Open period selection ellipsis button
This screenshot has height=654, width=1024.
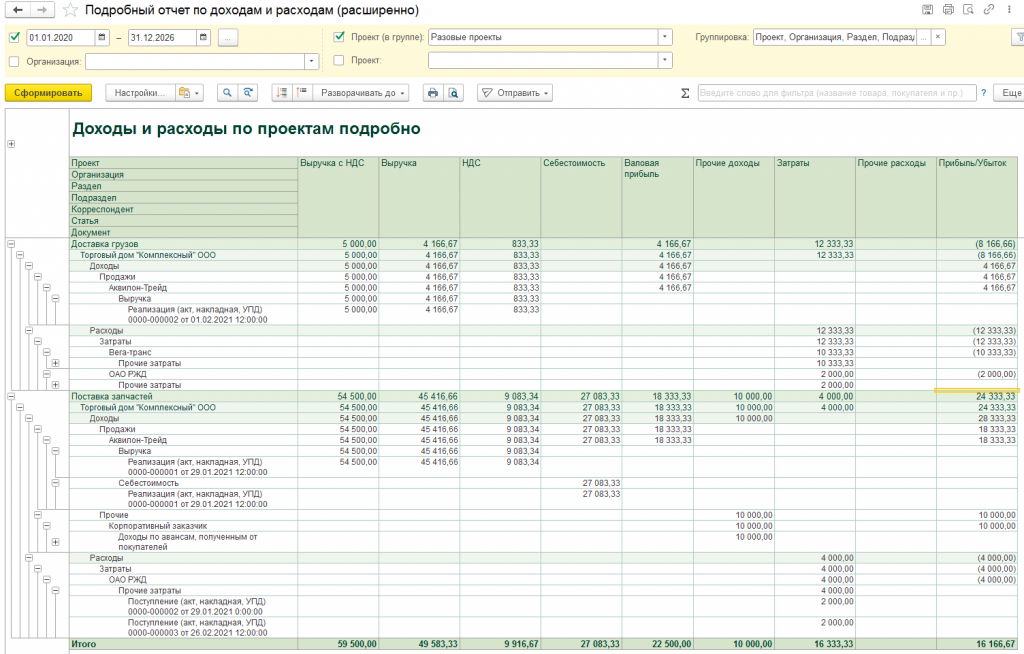(227, 38)
